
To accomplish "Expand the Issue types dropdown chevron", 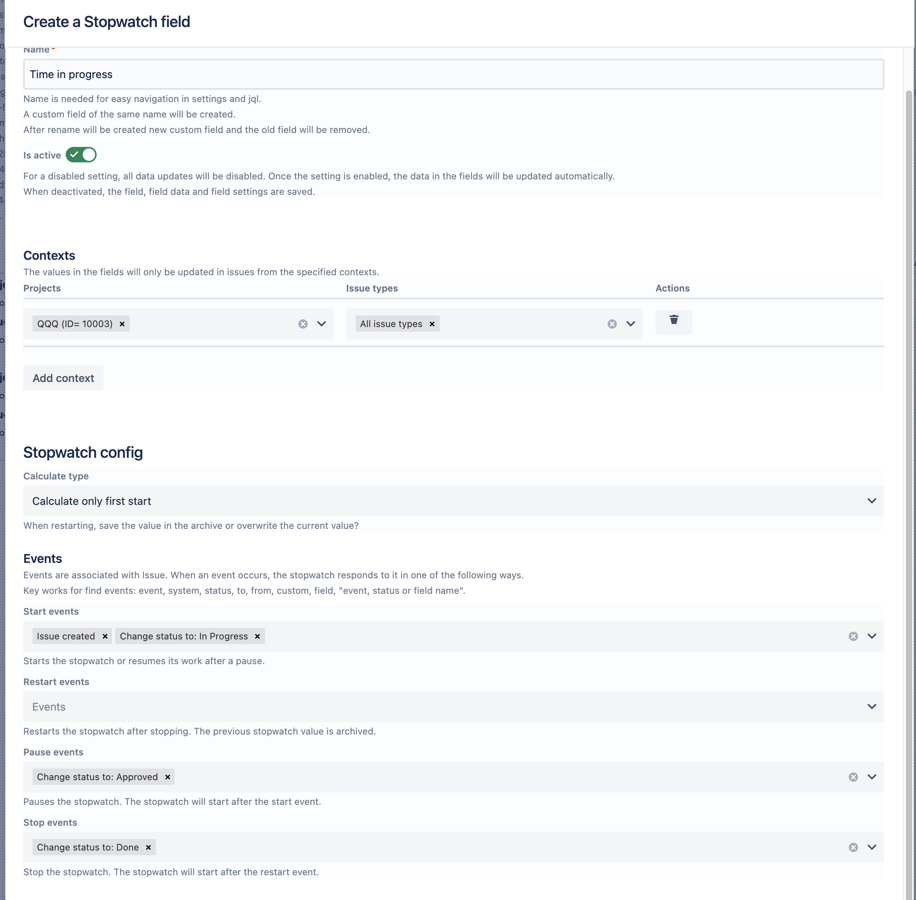I will (631, 324).
